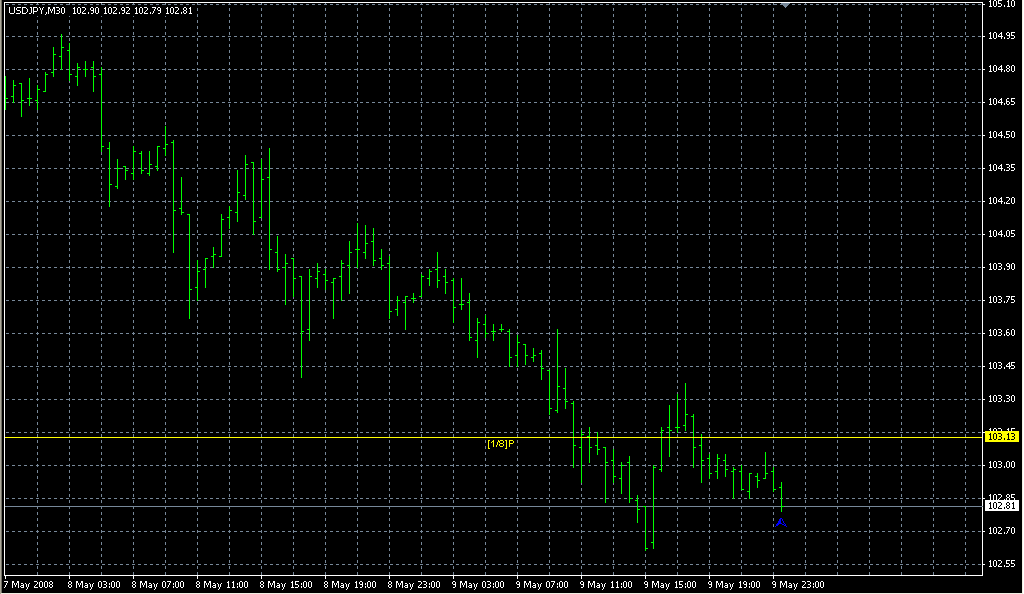Click the 104.05 price axis label

pyautogui.click(x=1002, y=234)
